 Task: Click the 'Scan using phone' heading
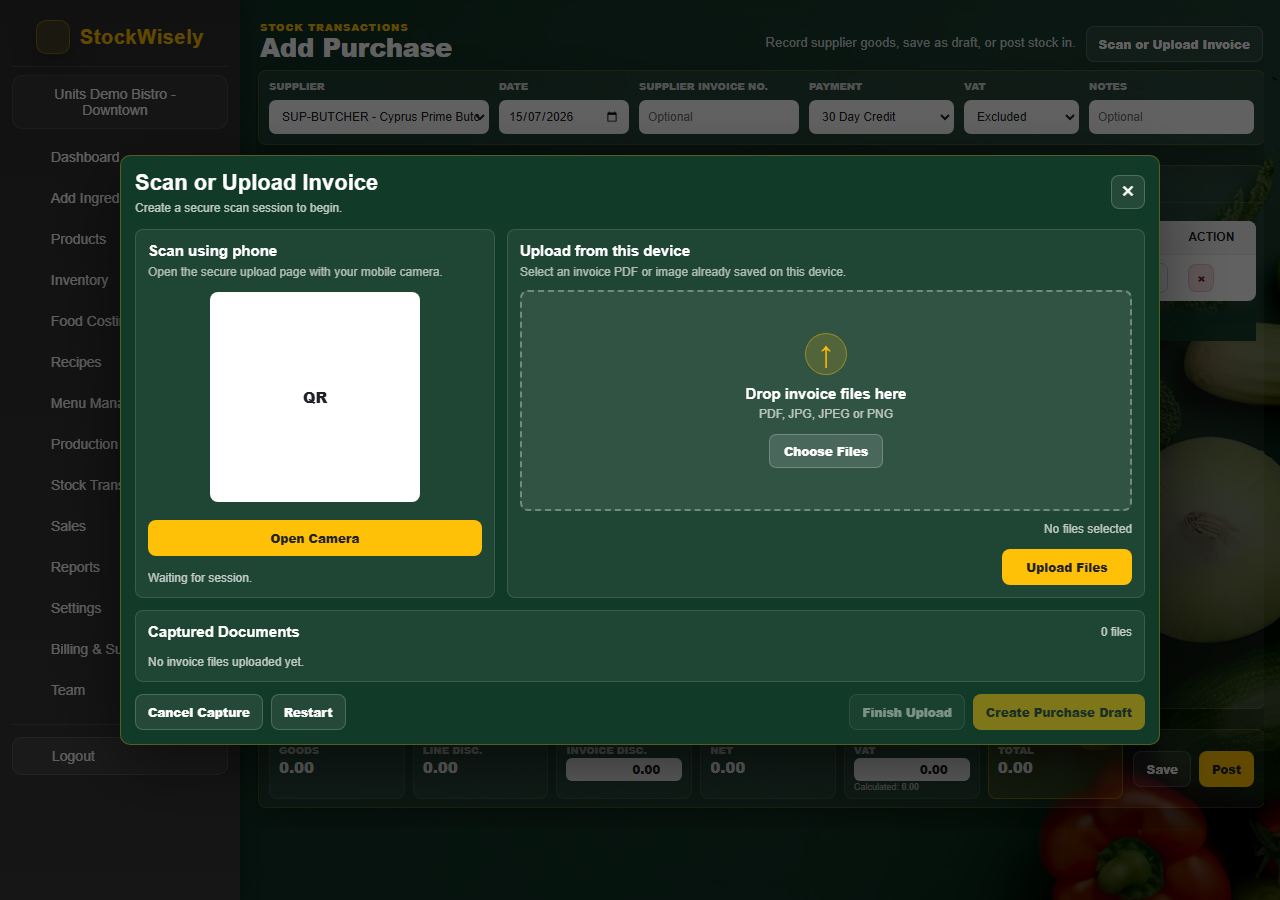click(213, 251)
